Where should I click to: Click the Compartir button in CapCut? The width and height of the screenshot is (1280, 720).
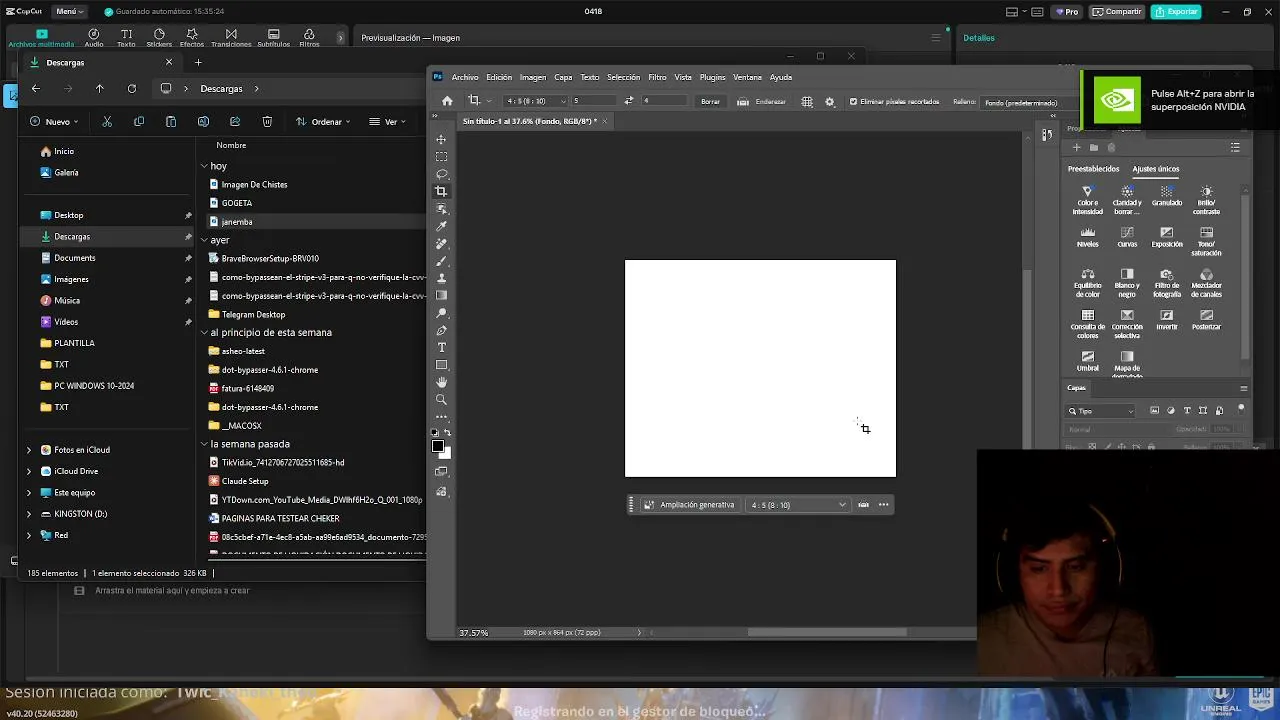1116,12
